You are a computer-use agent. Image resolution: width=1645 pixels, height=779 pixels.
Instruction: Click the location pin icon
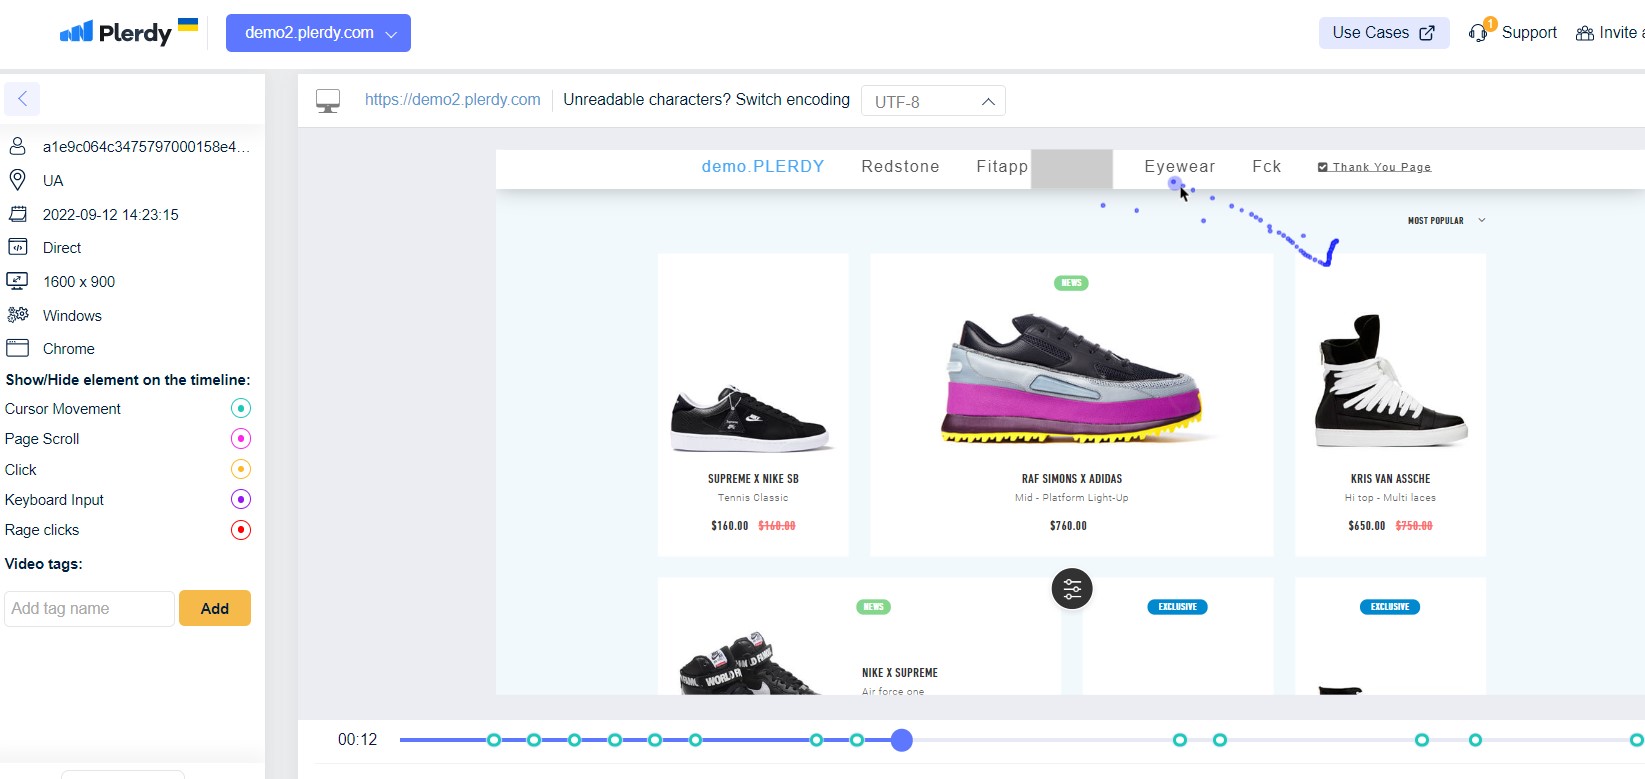tap(17, 180)
